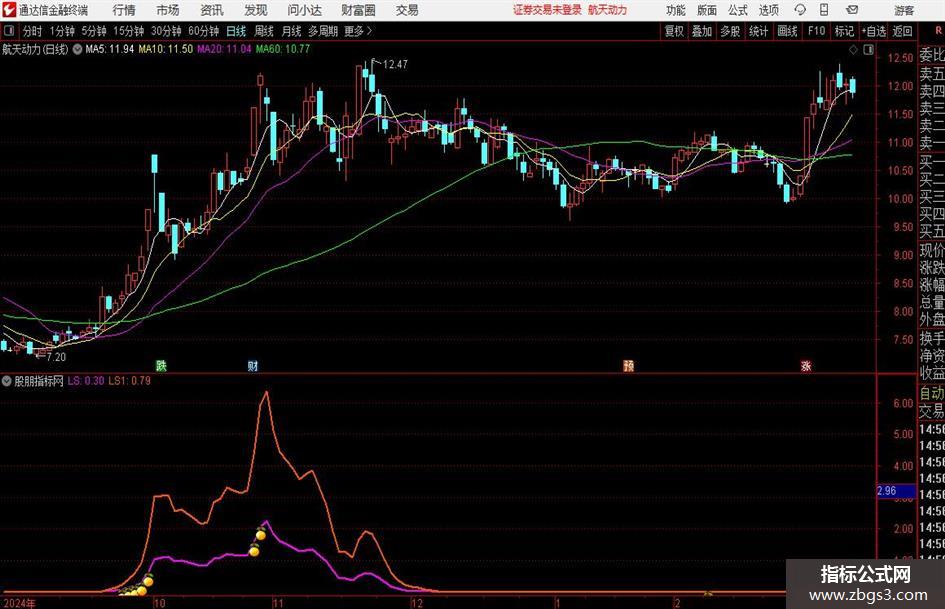Screen dimensions: 945x609
Task: Click the 通达信 red app logo
Action: 9,10
